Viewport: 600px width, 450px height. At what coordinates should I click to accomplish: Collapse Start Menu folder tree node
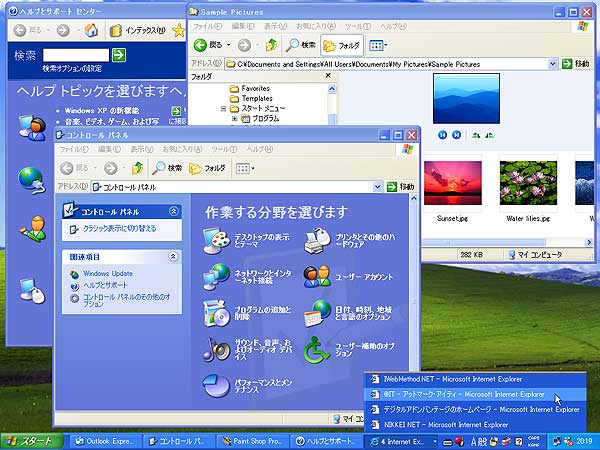click(223, 109)
